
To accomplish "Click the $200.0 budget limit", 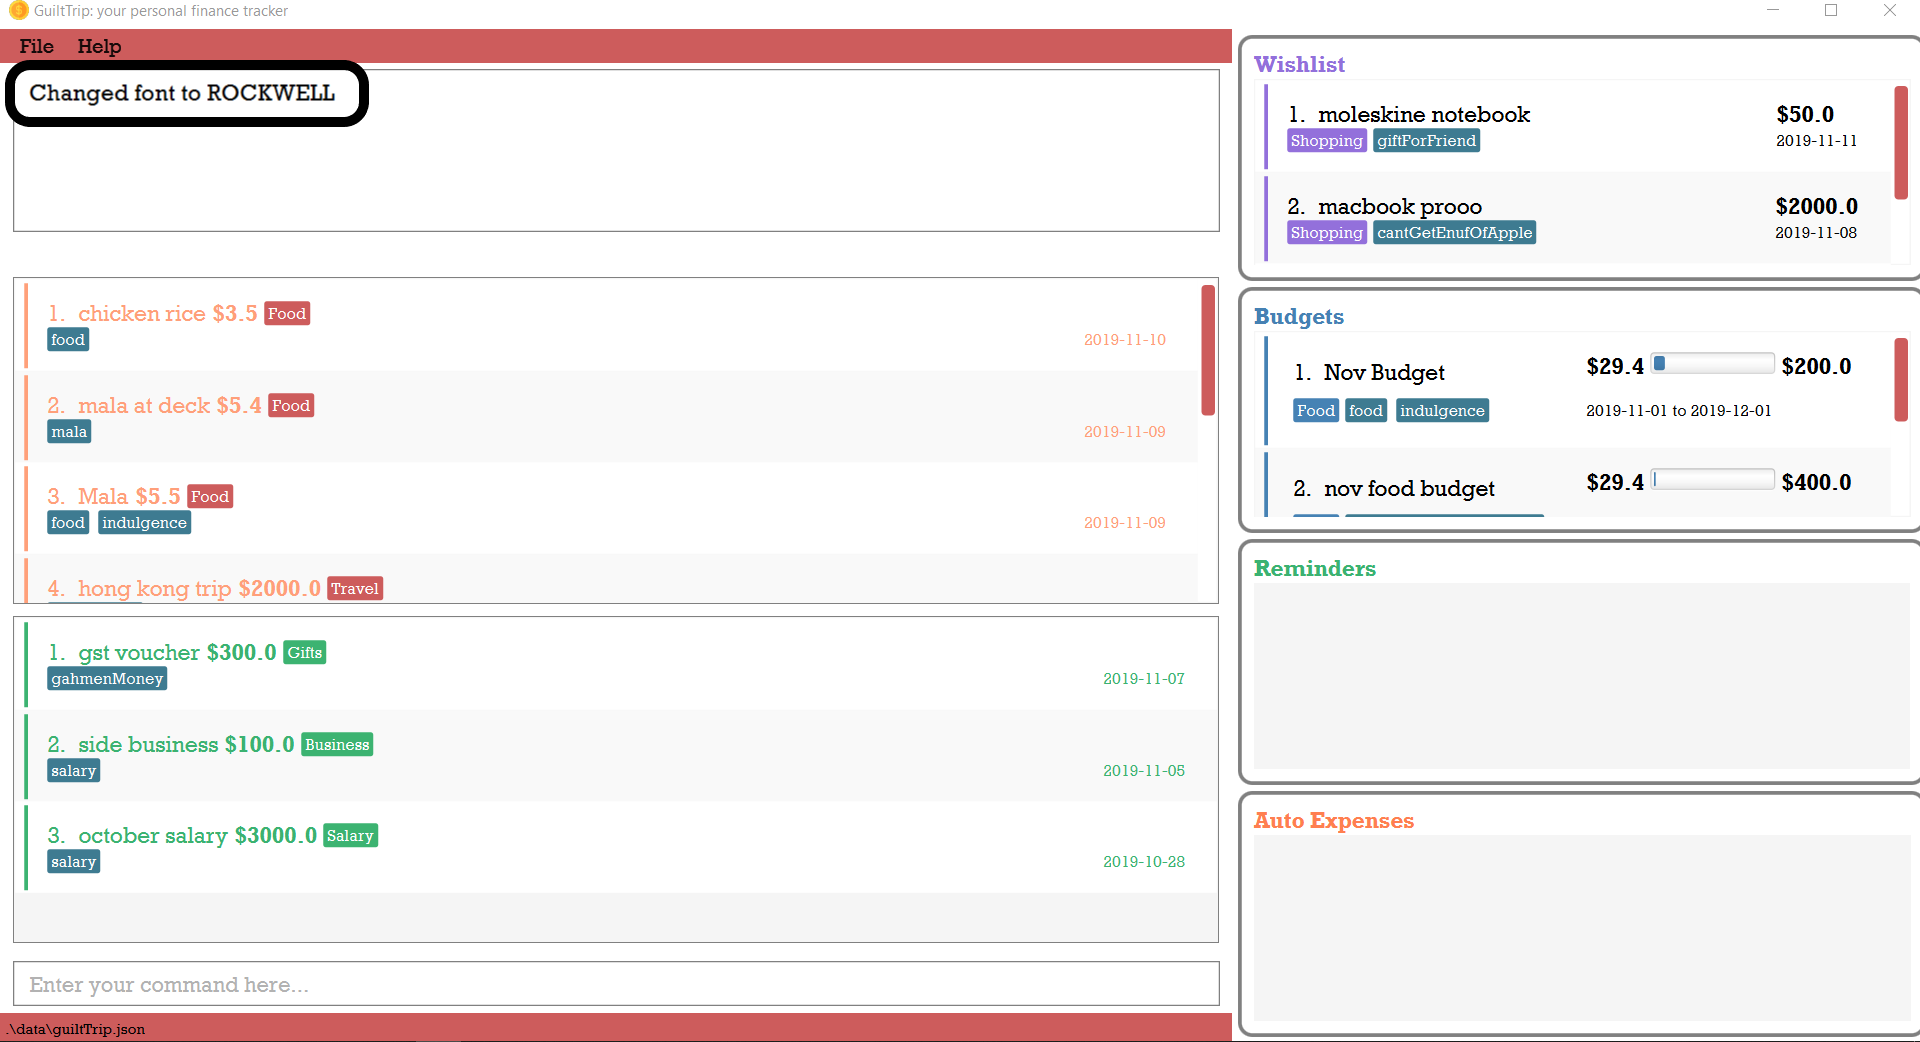I will point(1816,366).
